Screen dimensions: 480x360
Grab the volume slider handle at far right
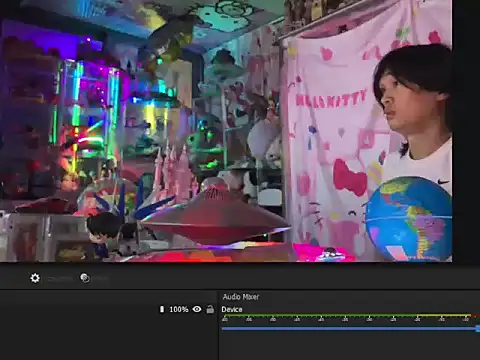tap(478, 329)
